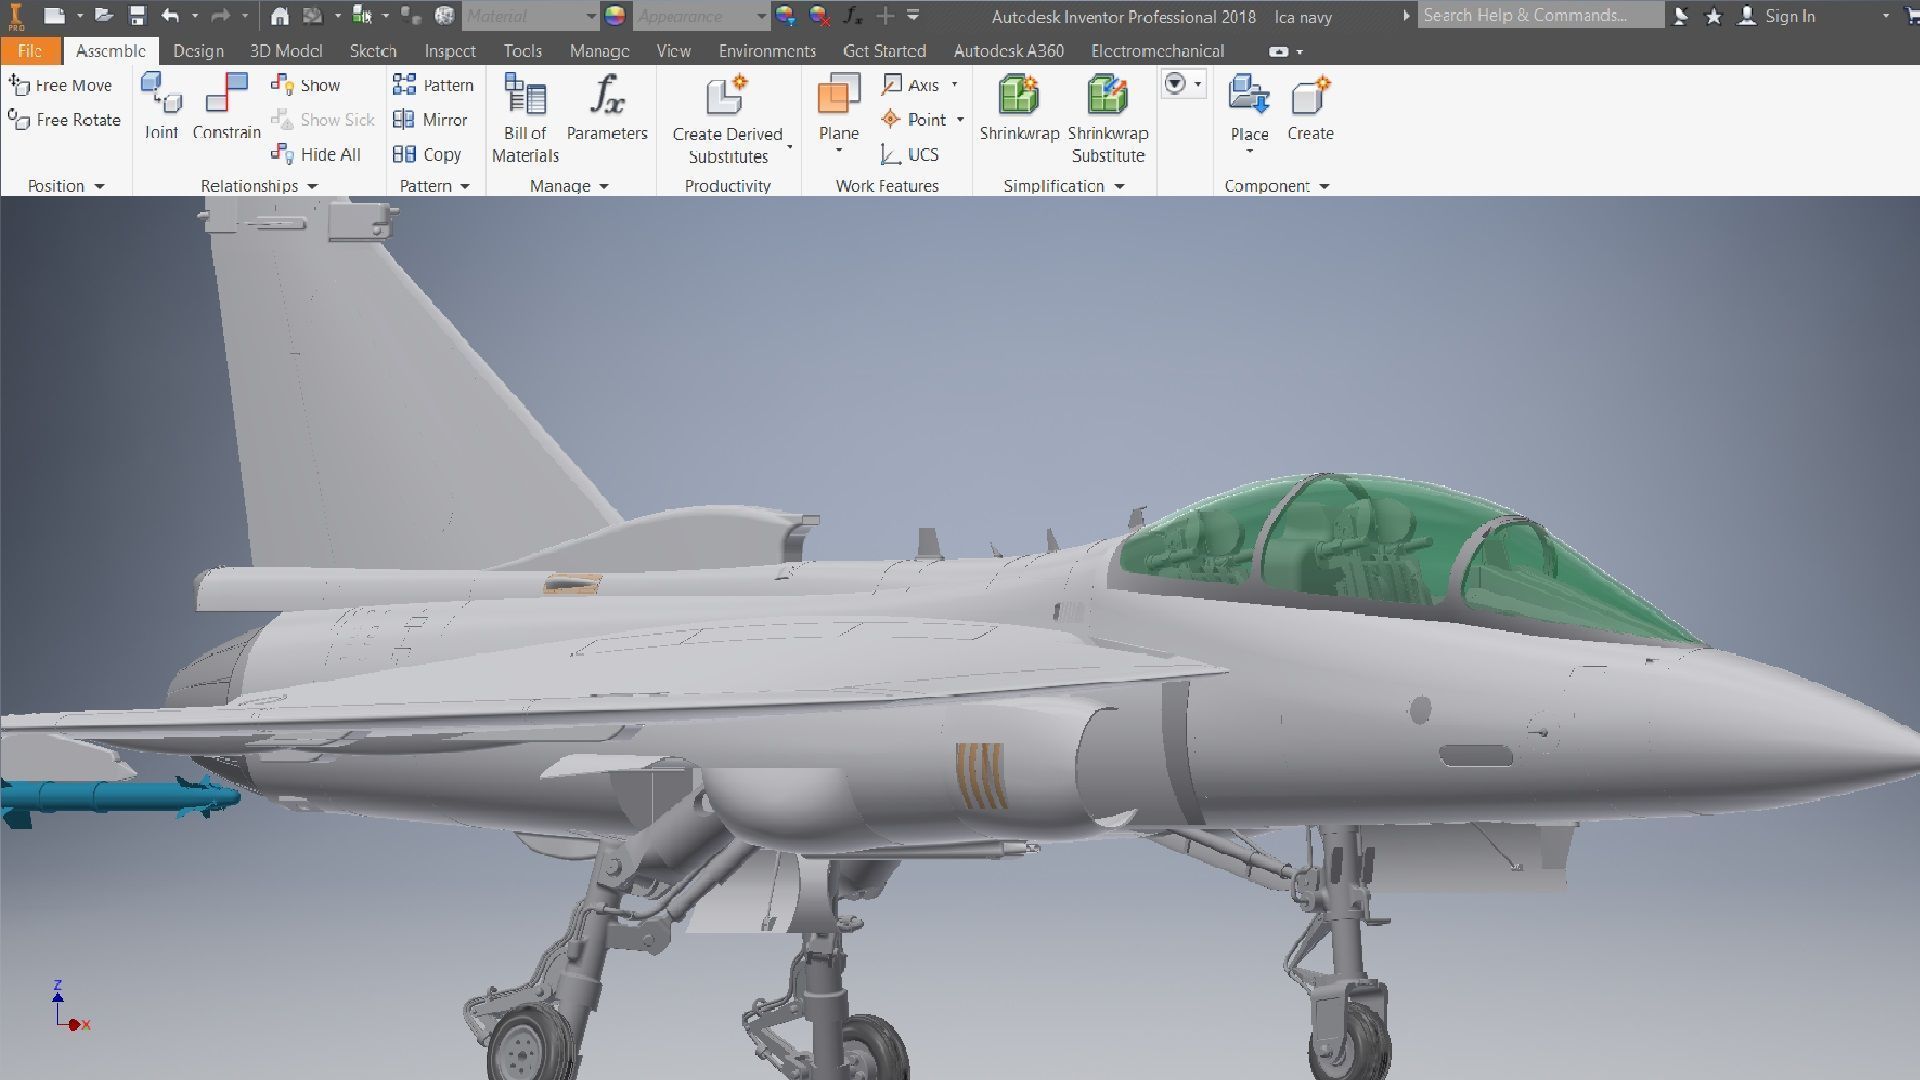The image size is (1920, 1080).
Task: Open the Plane dropdown arrow
Action: [838, 151]
